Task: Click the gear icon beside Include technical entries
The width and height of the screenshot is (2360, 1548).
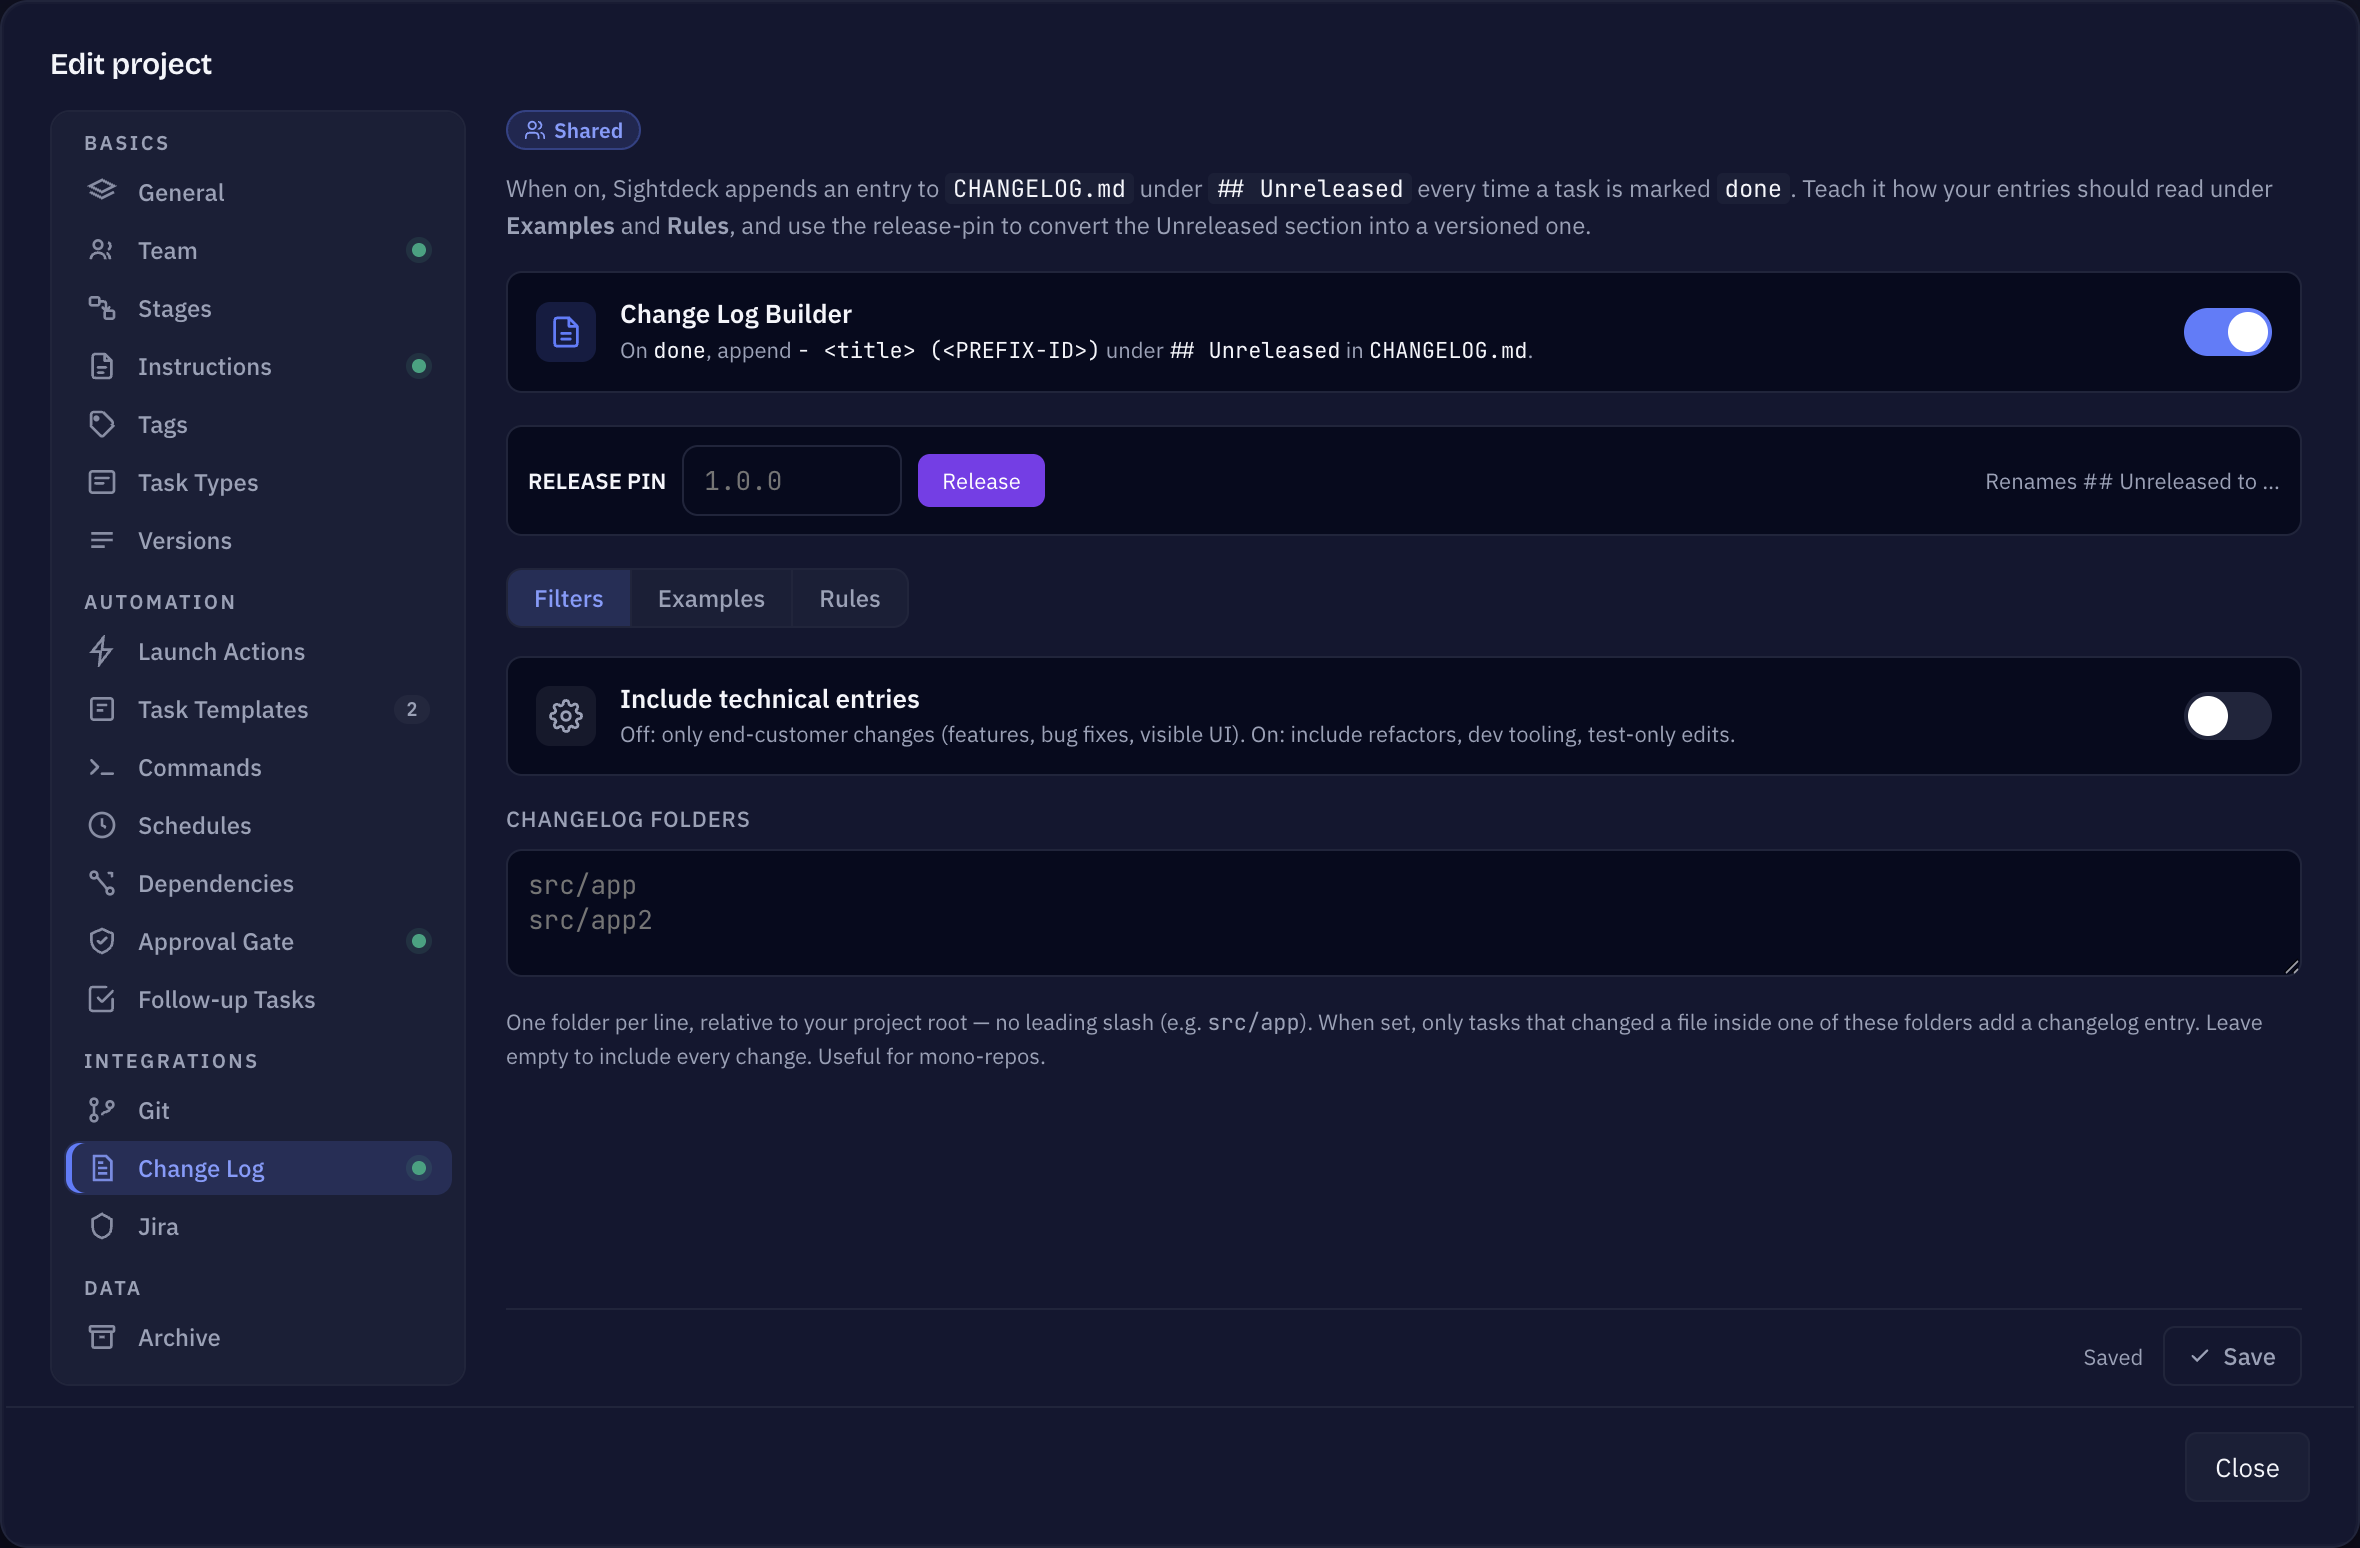Action: click(566, 716)
